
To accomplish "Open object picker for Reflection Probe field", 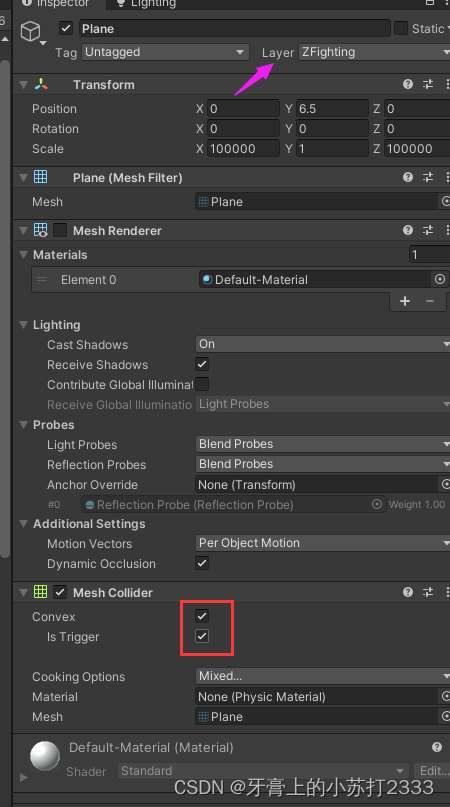I will tap(377, 504).
